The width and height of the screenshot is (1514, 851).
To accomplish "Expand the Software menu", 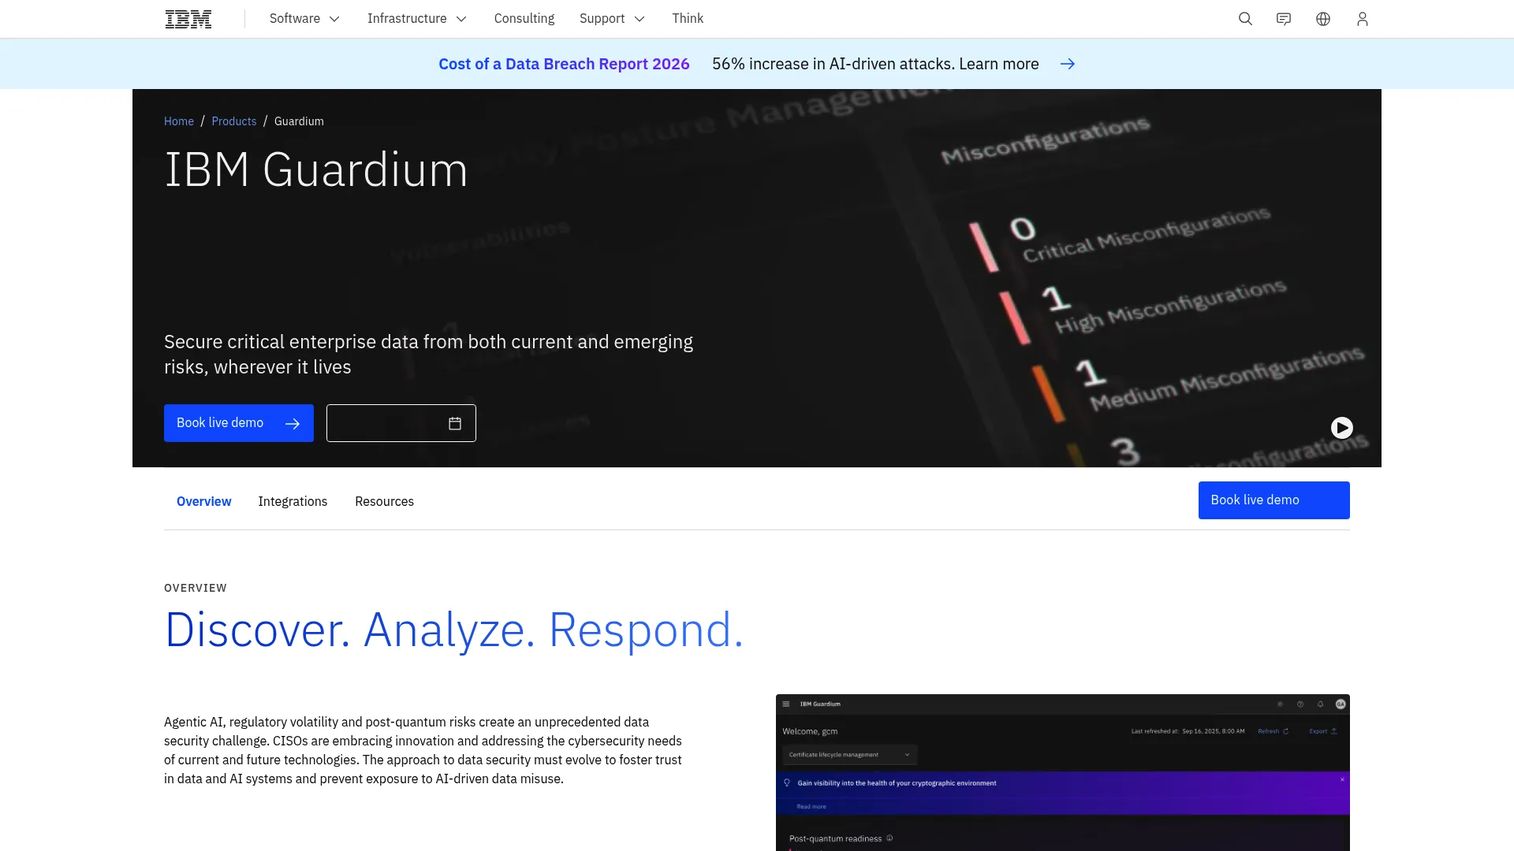I will click(305, 19).
